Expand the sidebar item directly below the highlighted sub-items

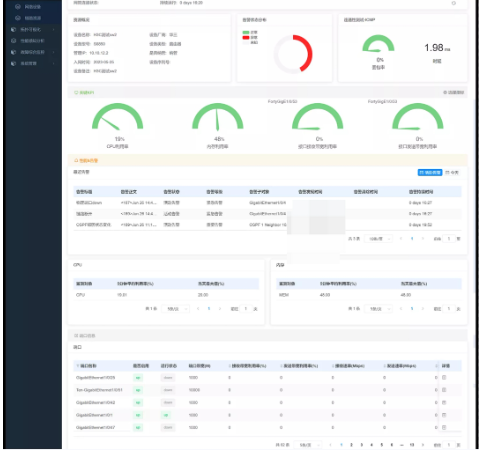pyautogui.click(x=32, y=30)
